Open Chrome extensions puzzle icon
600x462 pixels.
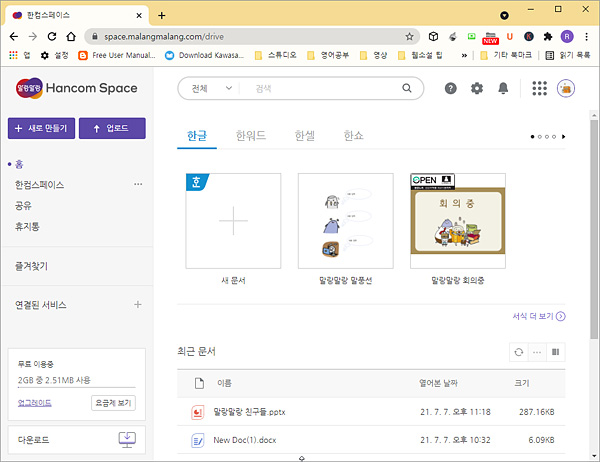click(x=548, y=36)
